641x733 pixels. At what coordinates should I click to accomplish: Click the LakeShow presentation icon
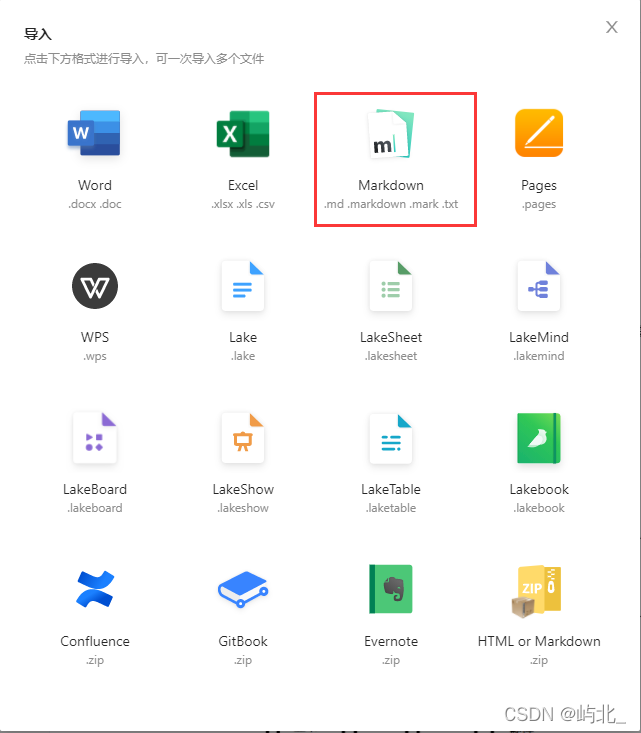click(x=243, y=438)
